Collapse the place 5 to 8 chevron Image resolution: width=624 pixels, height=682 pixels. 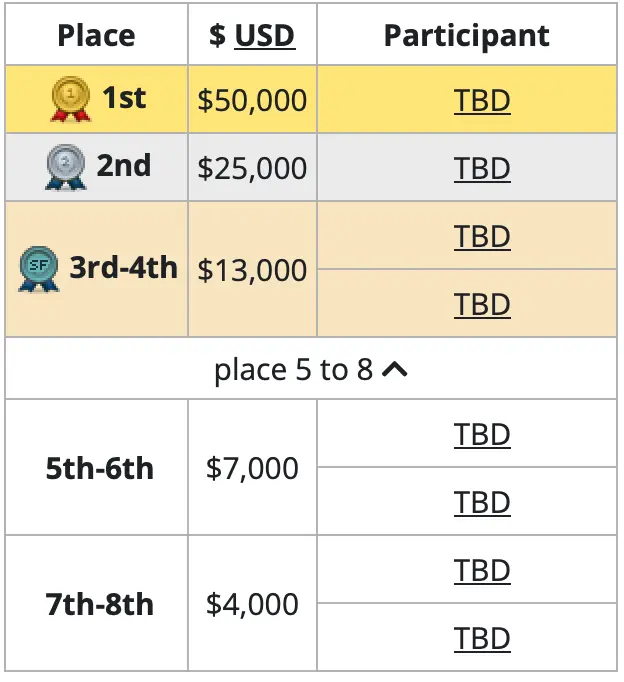pos(394,370)
